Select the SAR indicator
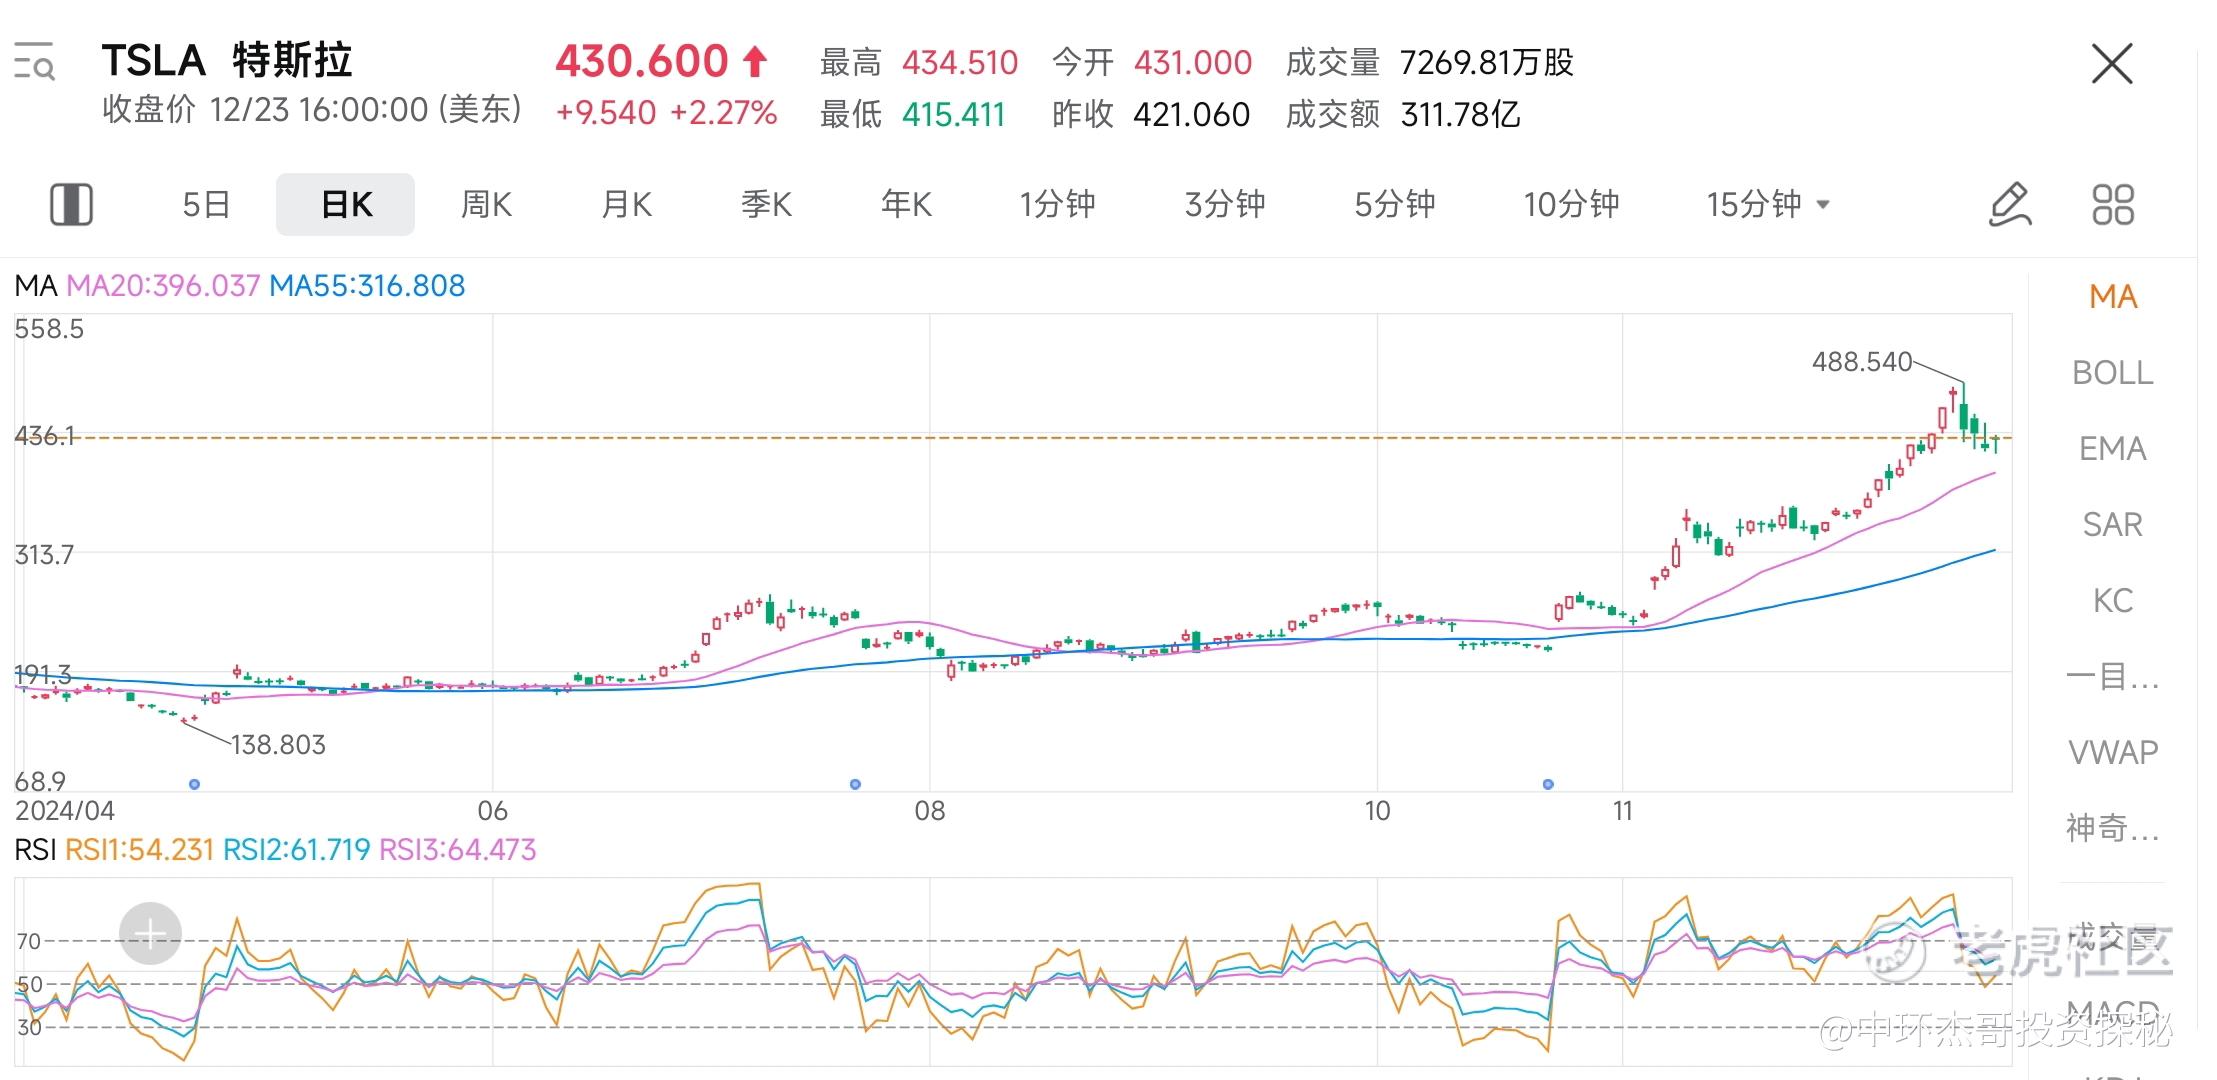 coord(2112,524)
